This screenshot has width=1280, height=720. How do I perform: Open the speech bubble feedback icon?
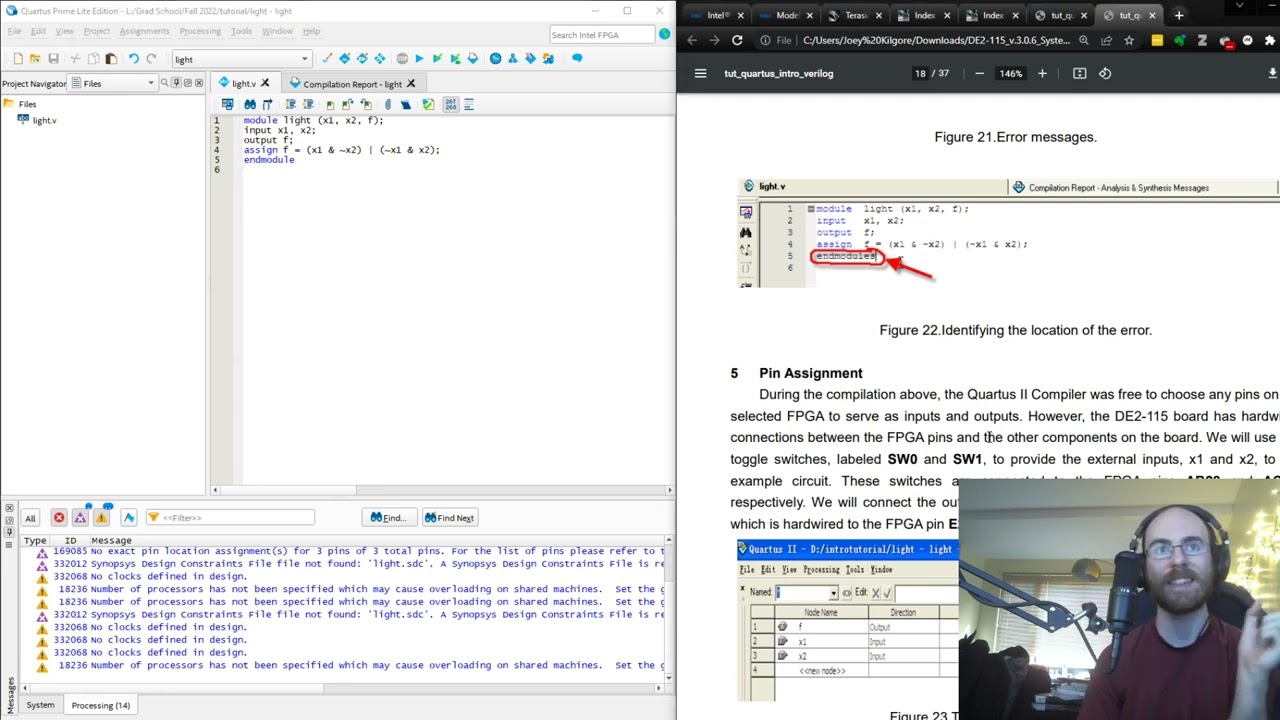[x=577, y=58]
